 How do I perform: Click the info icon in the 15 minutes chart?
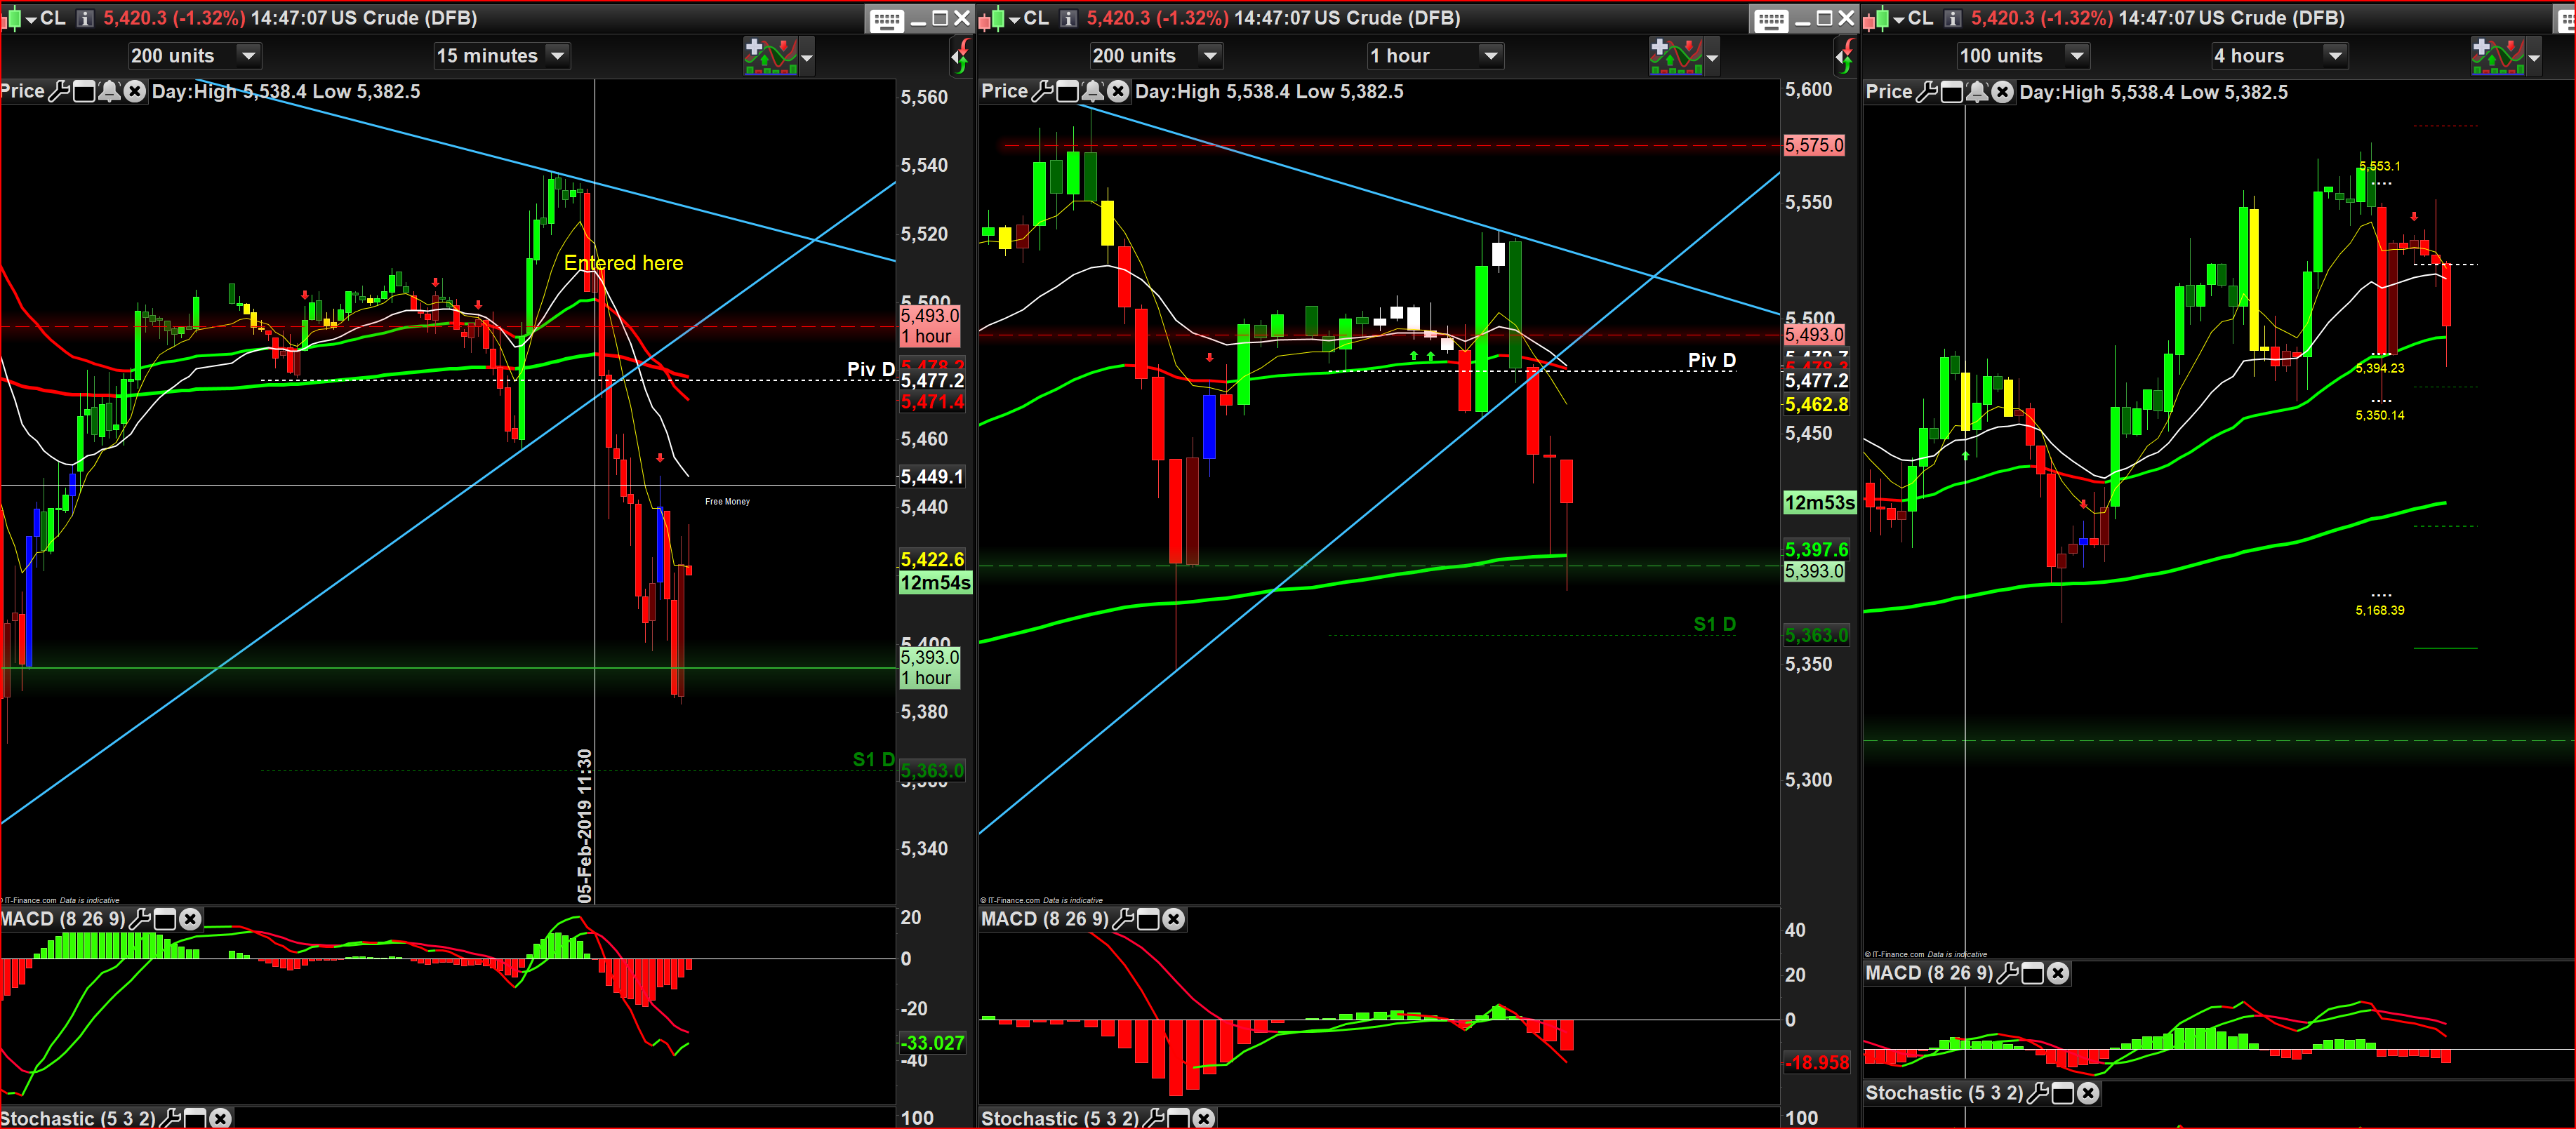pyautogui.click(x=85, y=18)
